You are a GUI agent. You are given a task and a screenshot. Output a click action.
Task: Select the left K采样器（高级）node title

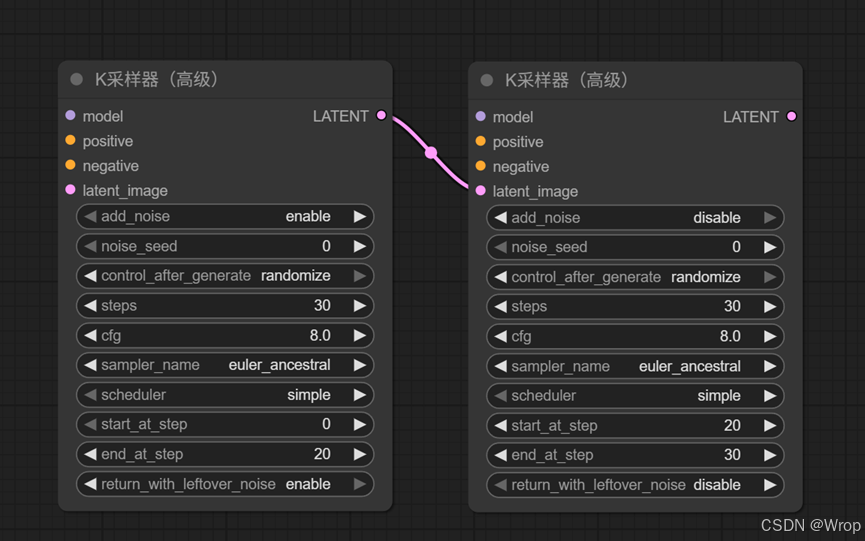pos(158,79)
